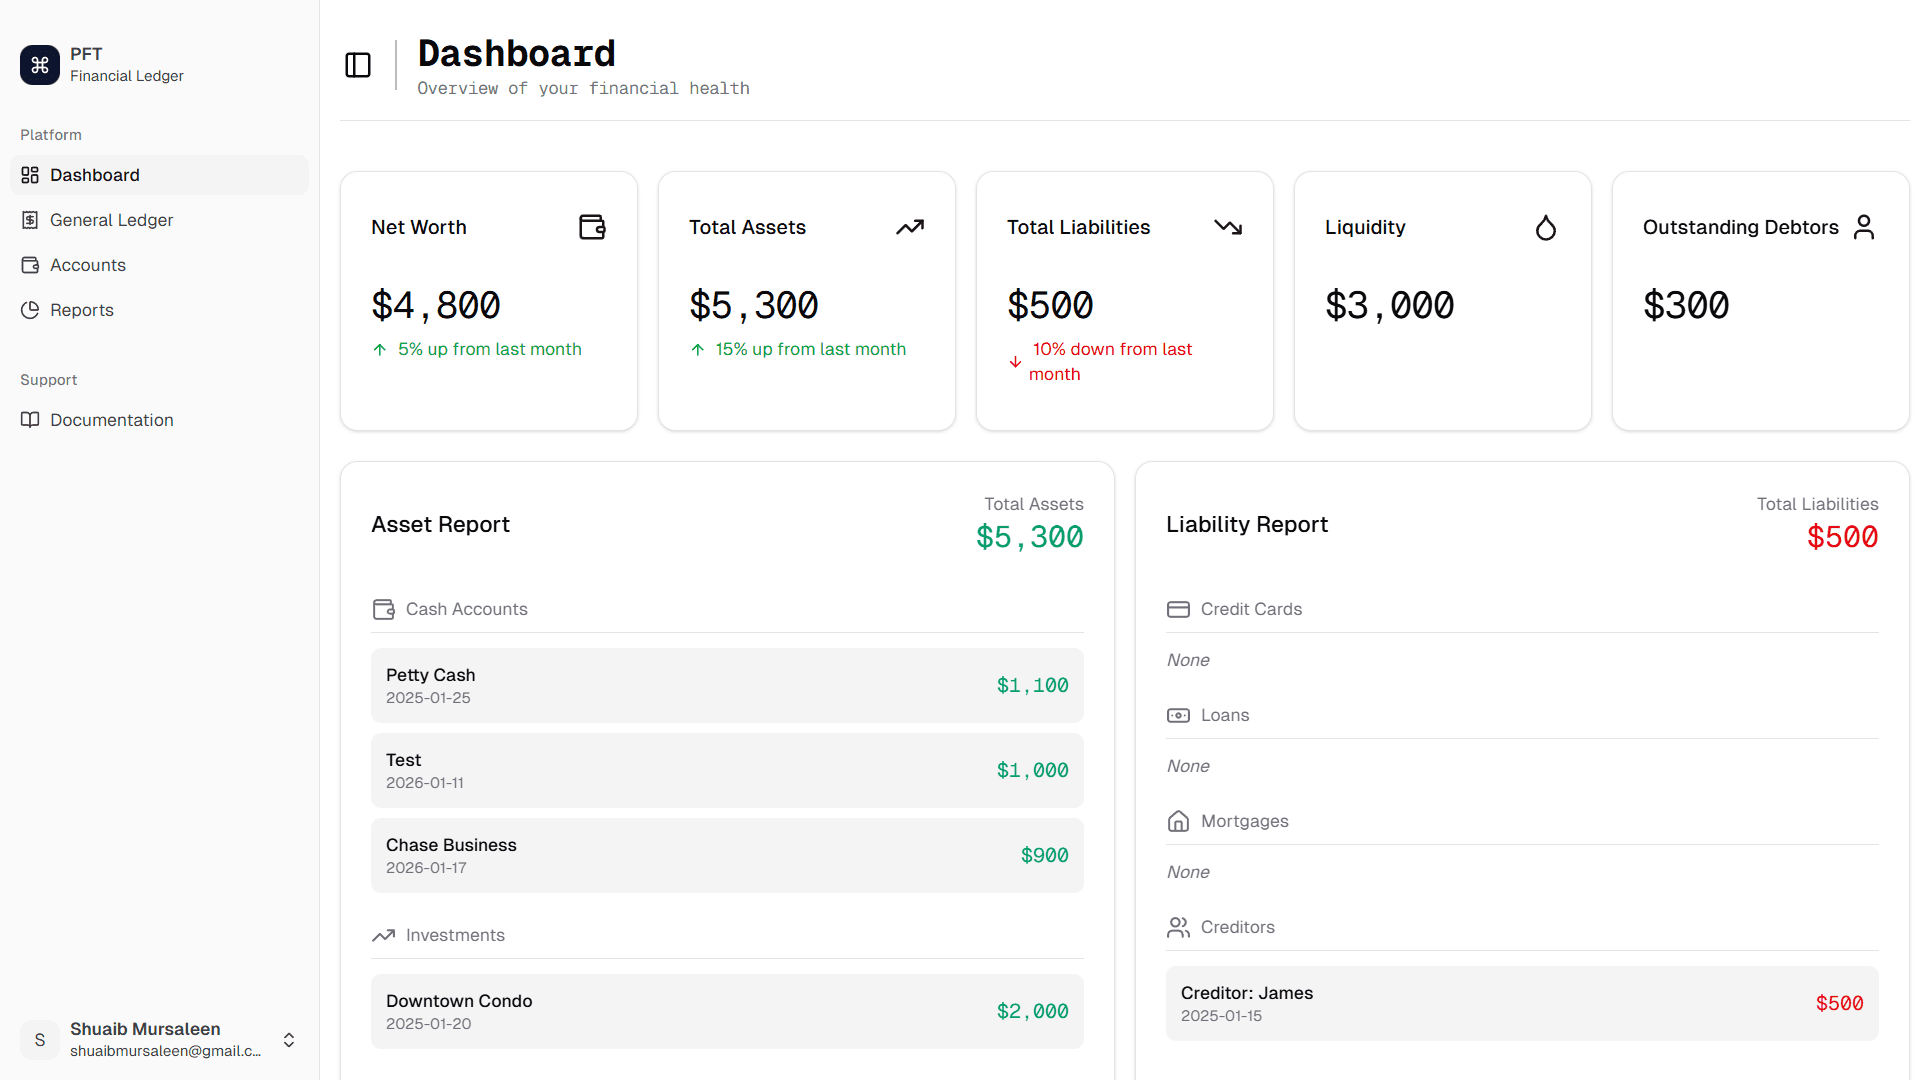Viewport: 1920px width, 1080px height.
Task: Collapse the sidebar using the panel toggle icon
Action: click(x=357, y=65)
